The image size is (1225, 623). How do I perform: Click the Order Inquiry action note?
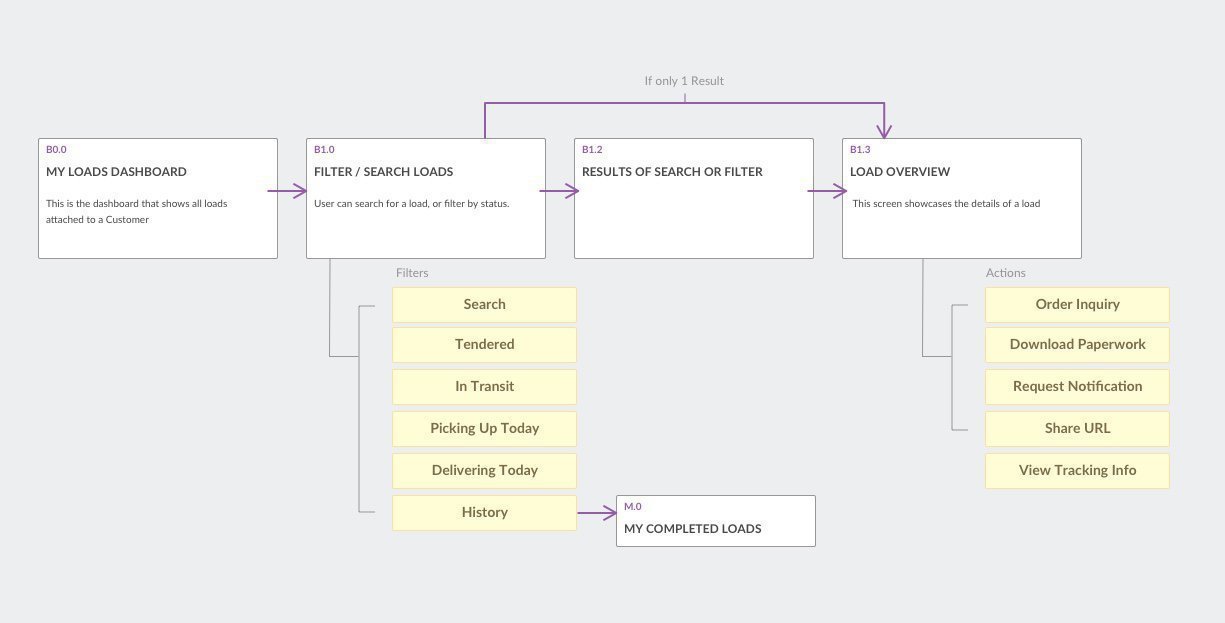coord(1077,305)
